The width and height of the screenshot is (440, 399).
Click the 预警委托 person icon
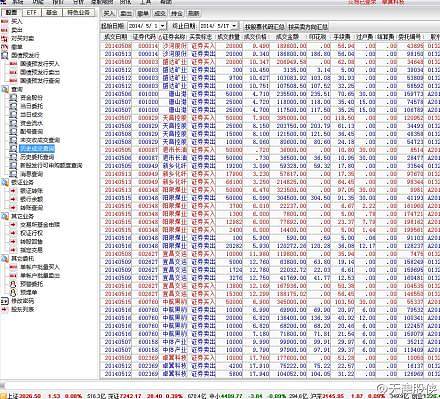(13, 284)
